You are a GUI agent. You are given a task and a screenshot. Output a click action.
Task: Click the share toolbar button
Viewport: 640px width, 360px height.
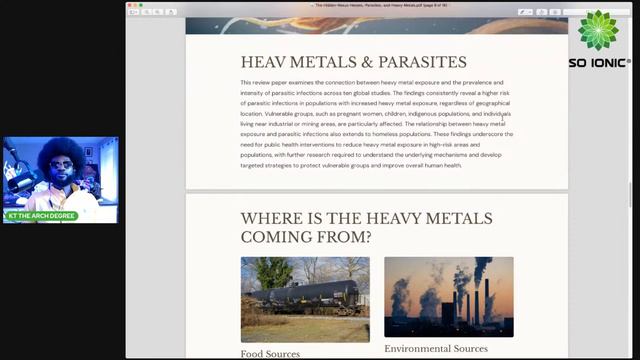coord(171,12)
